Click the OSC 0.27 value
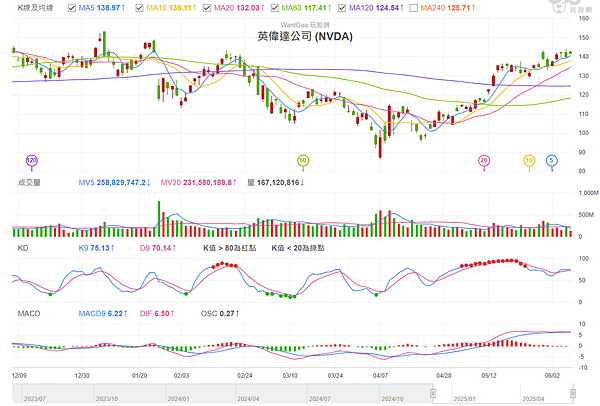The image size is (600, 406). (220, 313)
